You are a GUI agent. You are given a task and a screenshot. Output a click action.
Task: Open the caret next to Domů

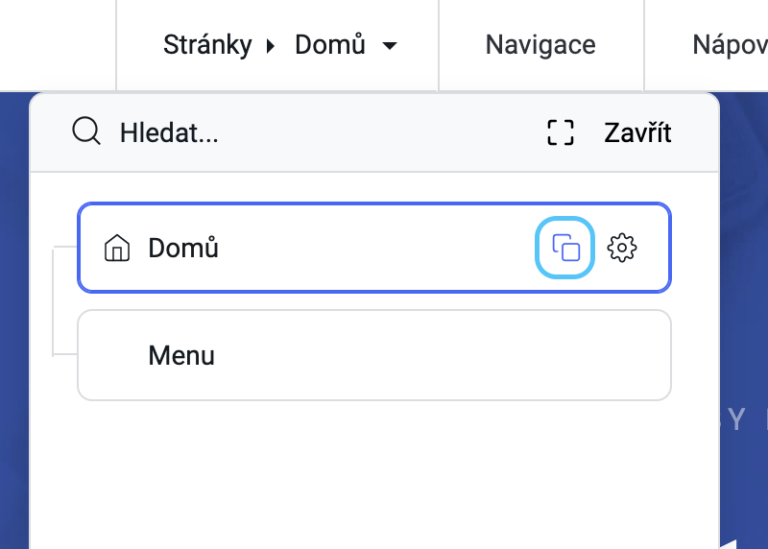389,46
